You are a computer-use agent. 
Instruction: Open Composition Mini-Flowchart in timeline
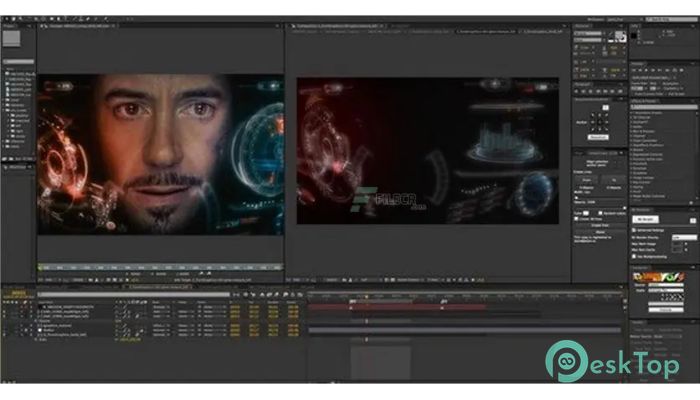pyautogui.click(x=237, y=295)
